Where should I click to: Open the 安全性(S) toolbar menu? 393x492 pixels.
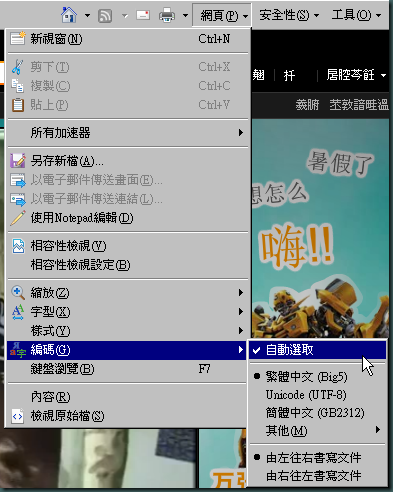(289, 15)
